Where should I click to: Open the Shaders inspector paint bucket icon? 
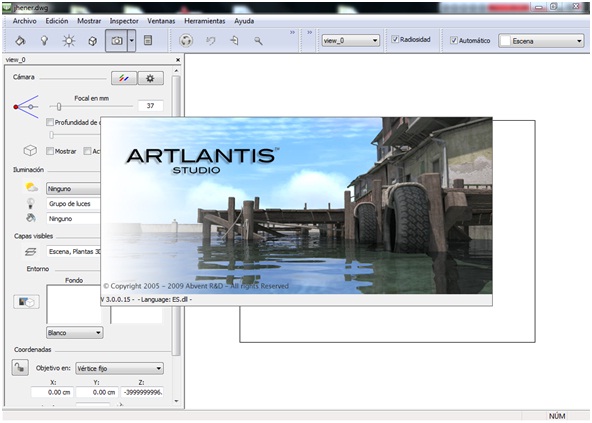coord(20,41)
